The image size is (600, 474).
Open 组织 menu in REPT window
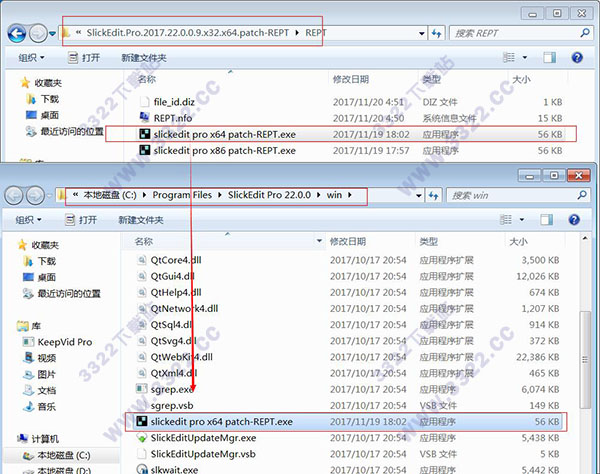click(31, 58)
